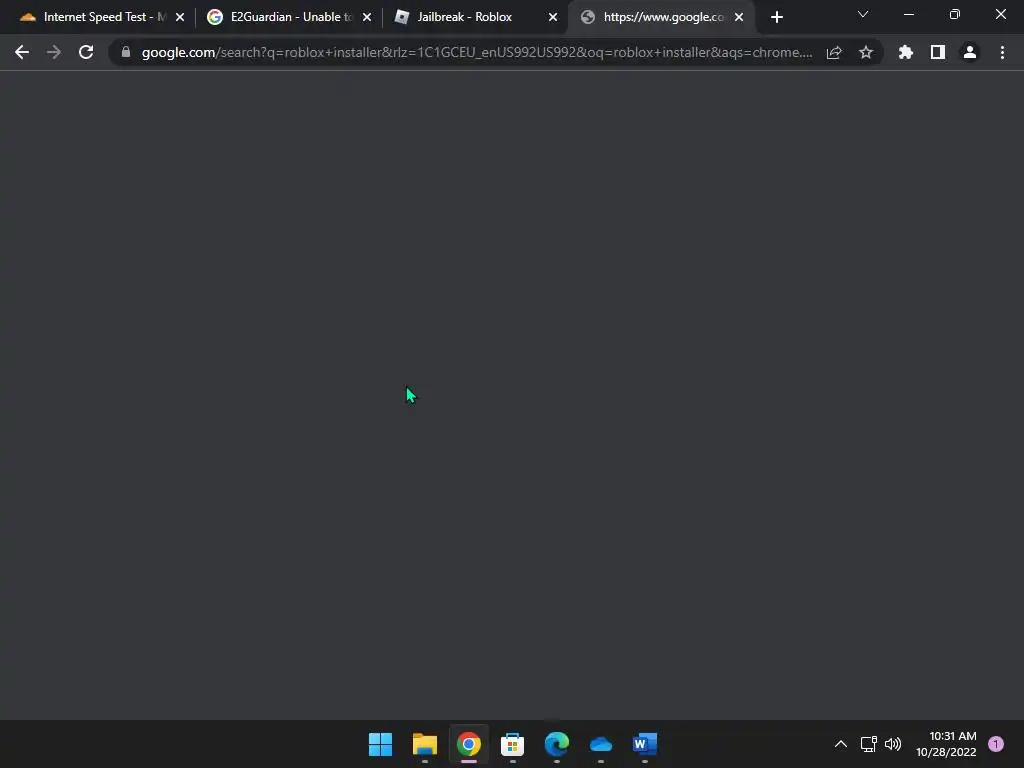This screenshot has height=768, width=1024.
Task: Go back to the previous page
Action: [x=22, y=52]
